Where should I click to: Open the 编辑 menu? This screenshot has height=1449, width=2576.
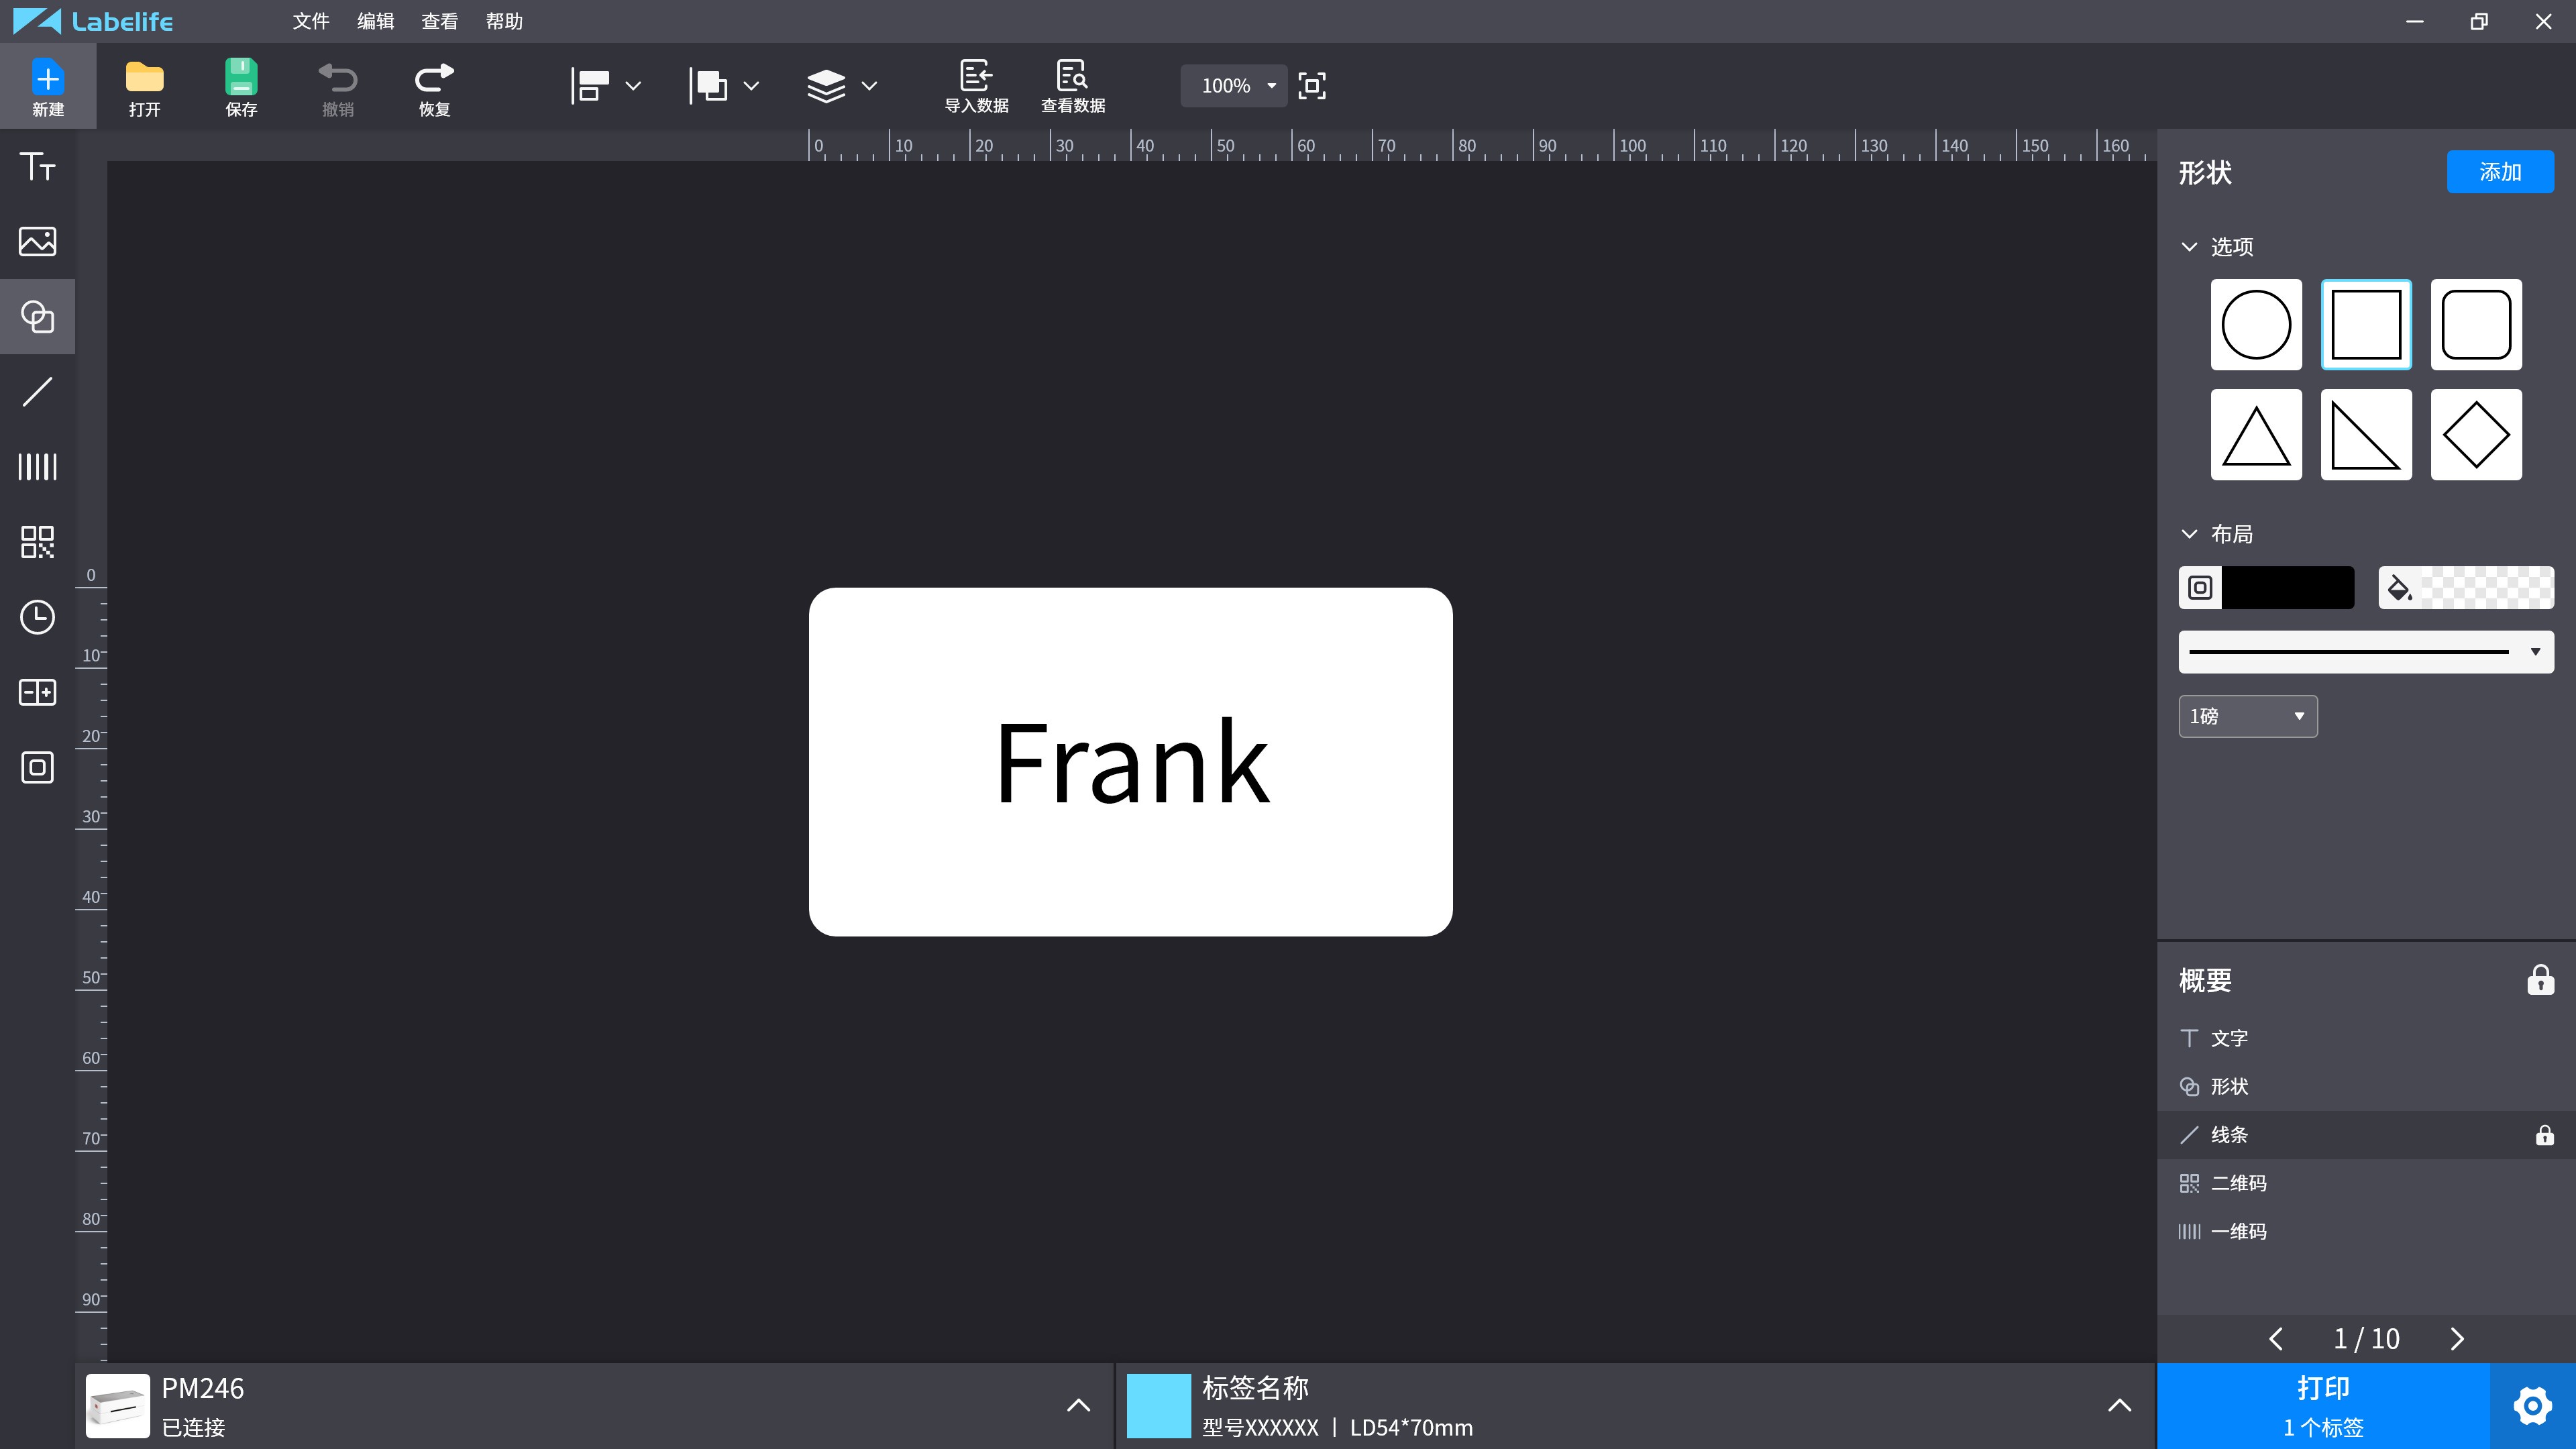tap(375, 21)
